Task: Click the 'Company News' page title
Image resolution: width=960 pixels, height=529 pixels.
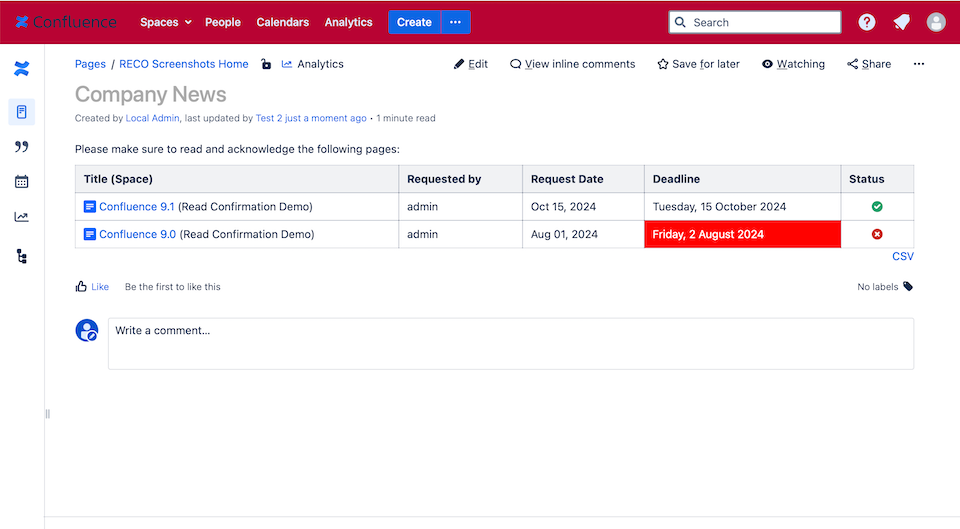Action: click(x=151, y=94)
